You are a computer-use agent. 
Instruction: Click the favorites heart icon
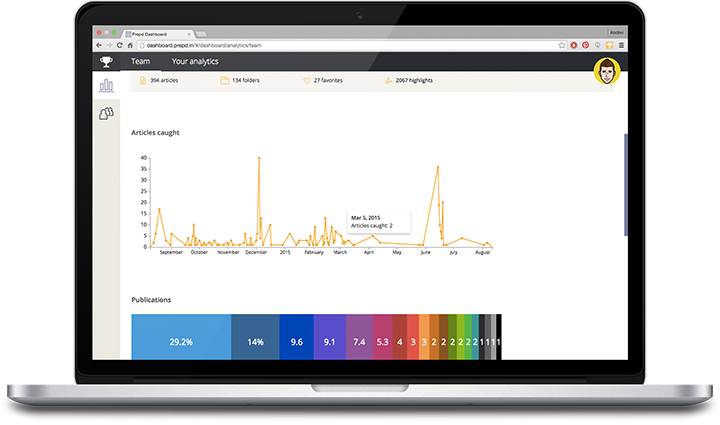(307, 80)
